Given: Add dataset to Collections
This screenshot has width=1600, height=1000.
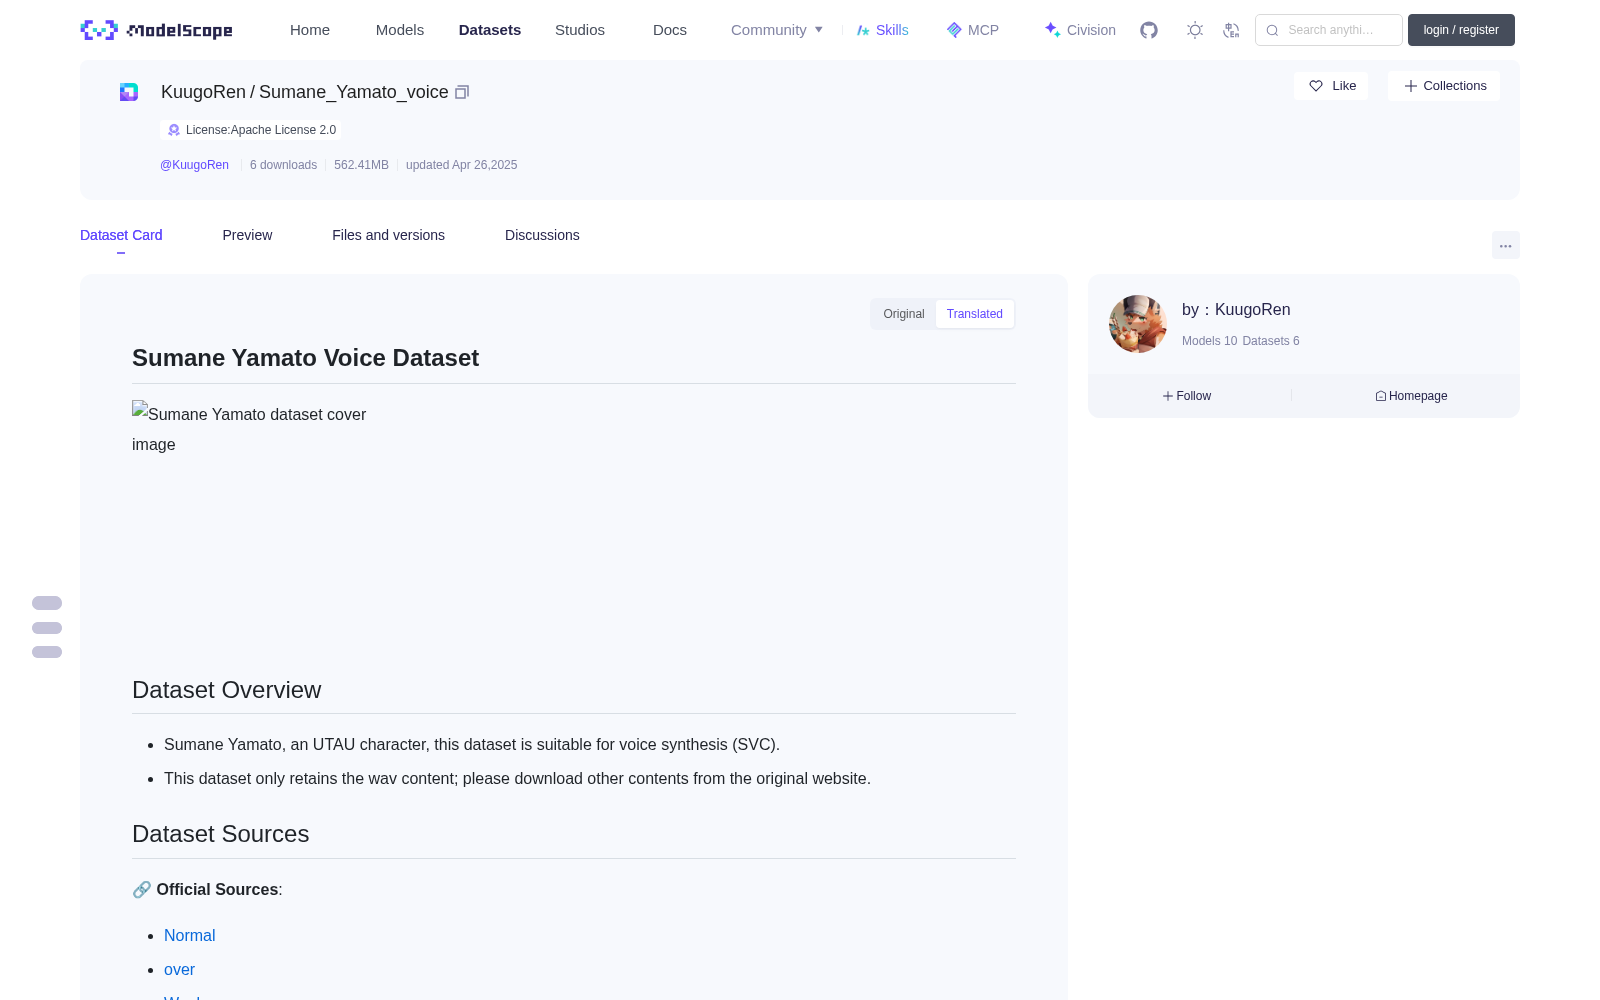Looking at the screenshot, I should 1444,86.
